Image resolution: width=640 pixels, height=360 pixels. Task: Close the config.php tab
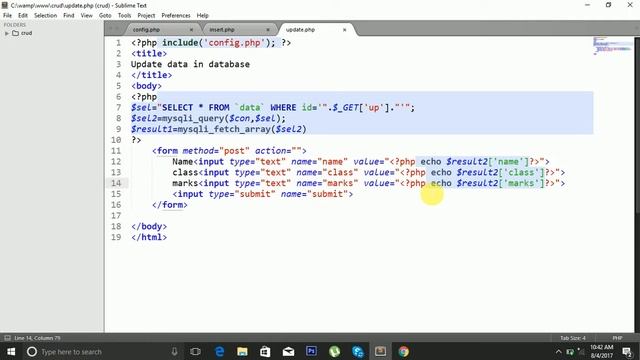(191, 30)
